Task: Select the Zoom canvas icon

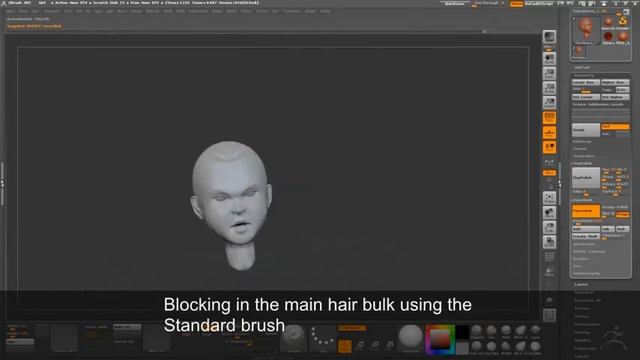Action: 549,73
